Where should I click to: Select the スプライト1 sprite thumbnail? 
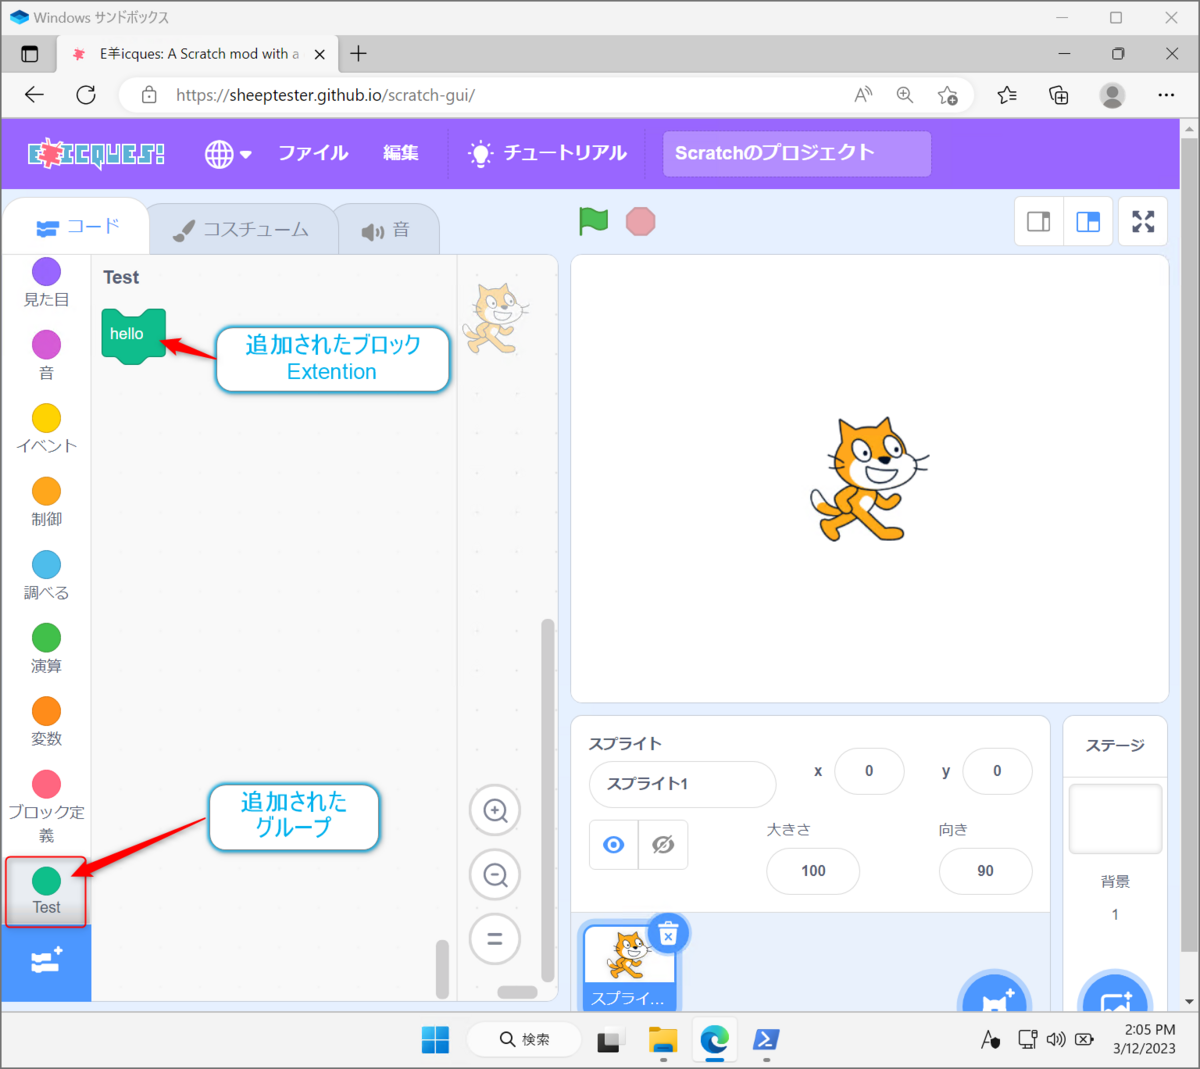629,967
